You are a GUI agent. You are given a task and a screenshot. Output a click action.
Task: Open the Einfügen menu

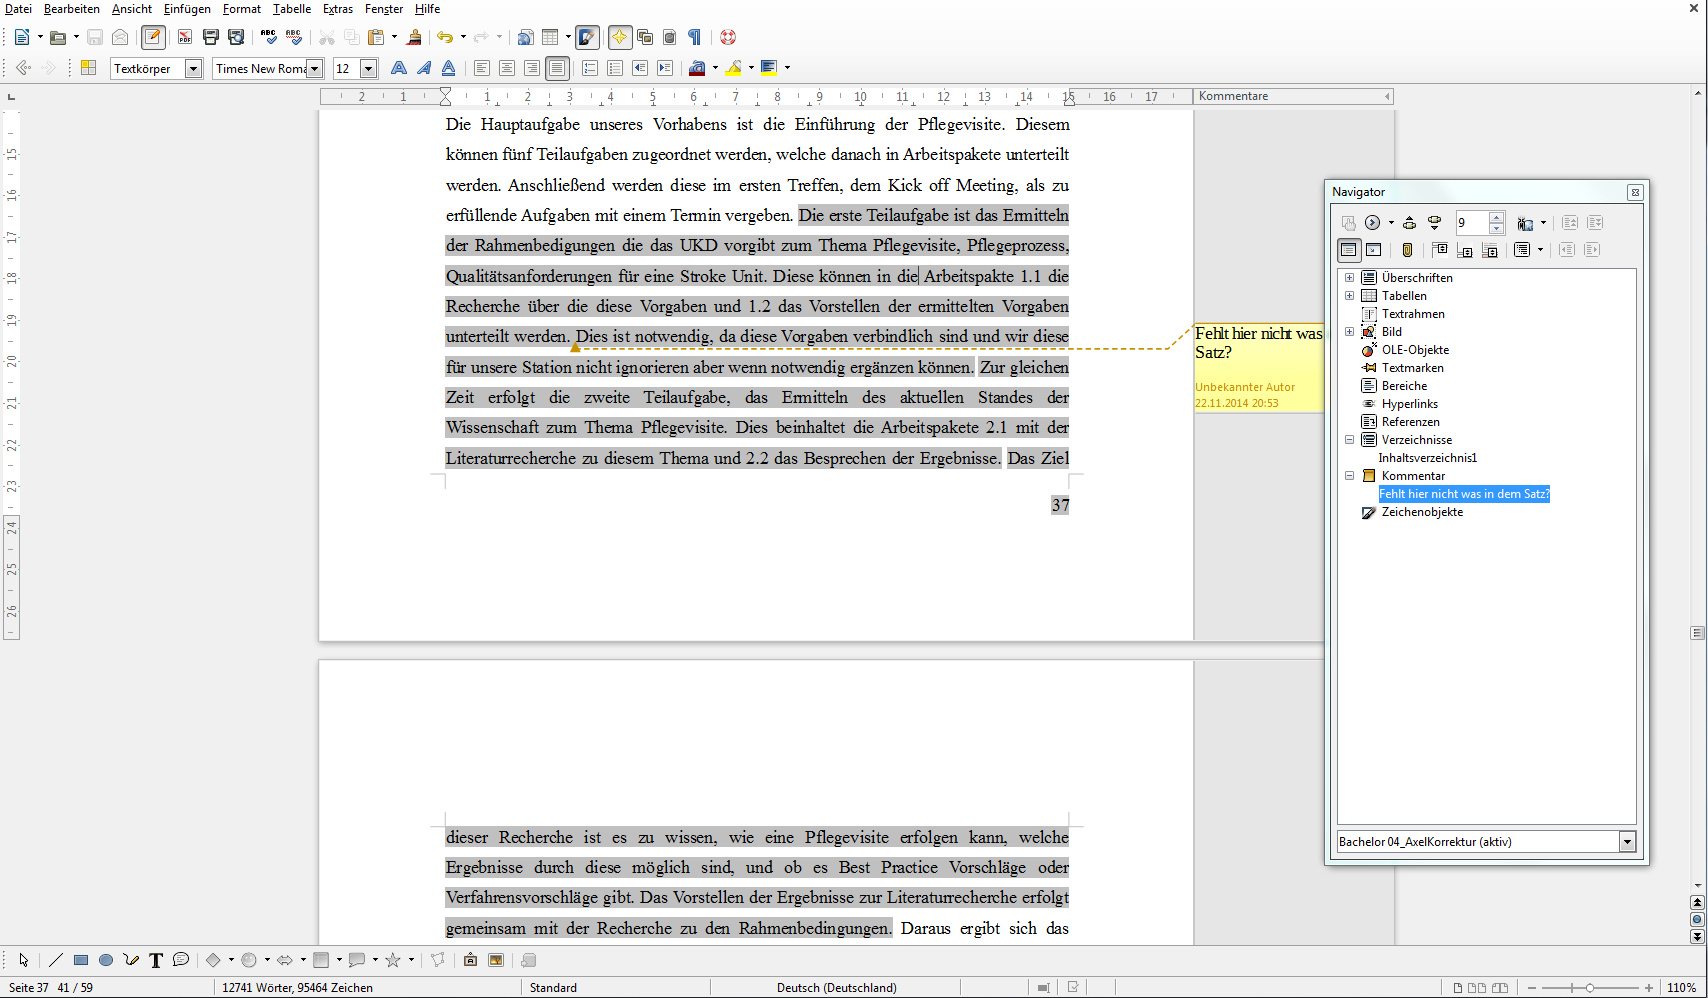[x=187, y=9]
